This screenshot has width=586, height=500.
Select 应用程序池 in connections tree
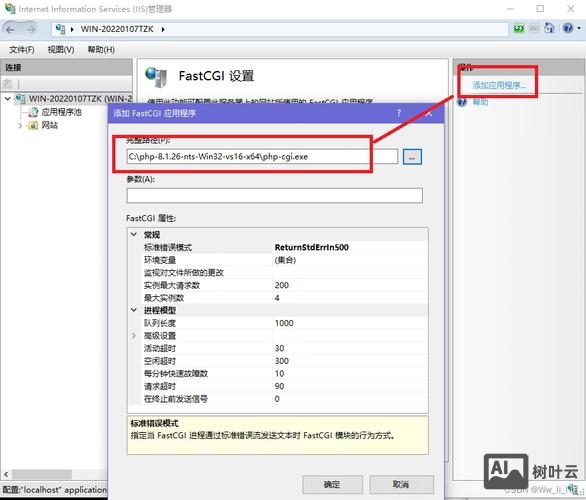coord(61,112)
